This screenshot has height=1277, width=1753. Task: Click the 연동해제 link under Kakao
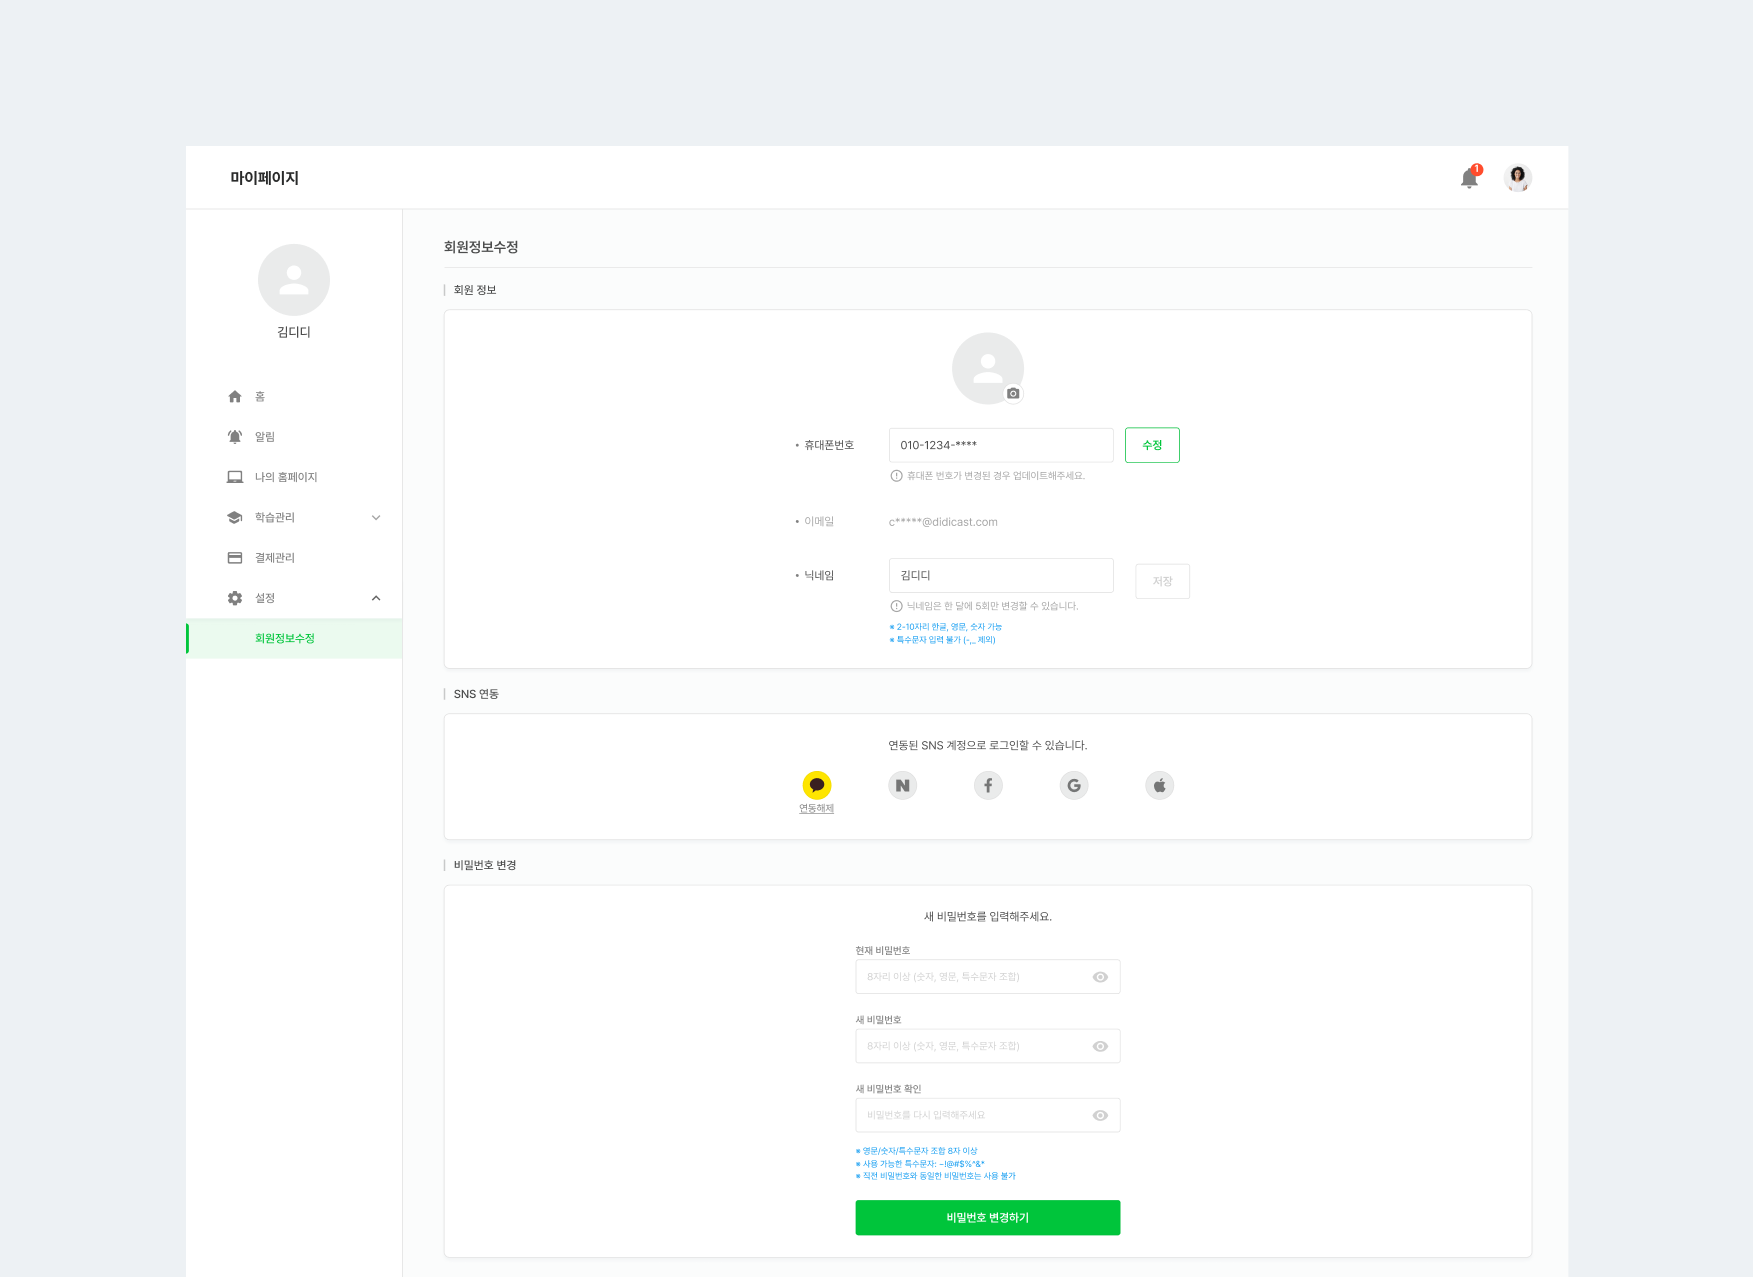coord(816,809)
